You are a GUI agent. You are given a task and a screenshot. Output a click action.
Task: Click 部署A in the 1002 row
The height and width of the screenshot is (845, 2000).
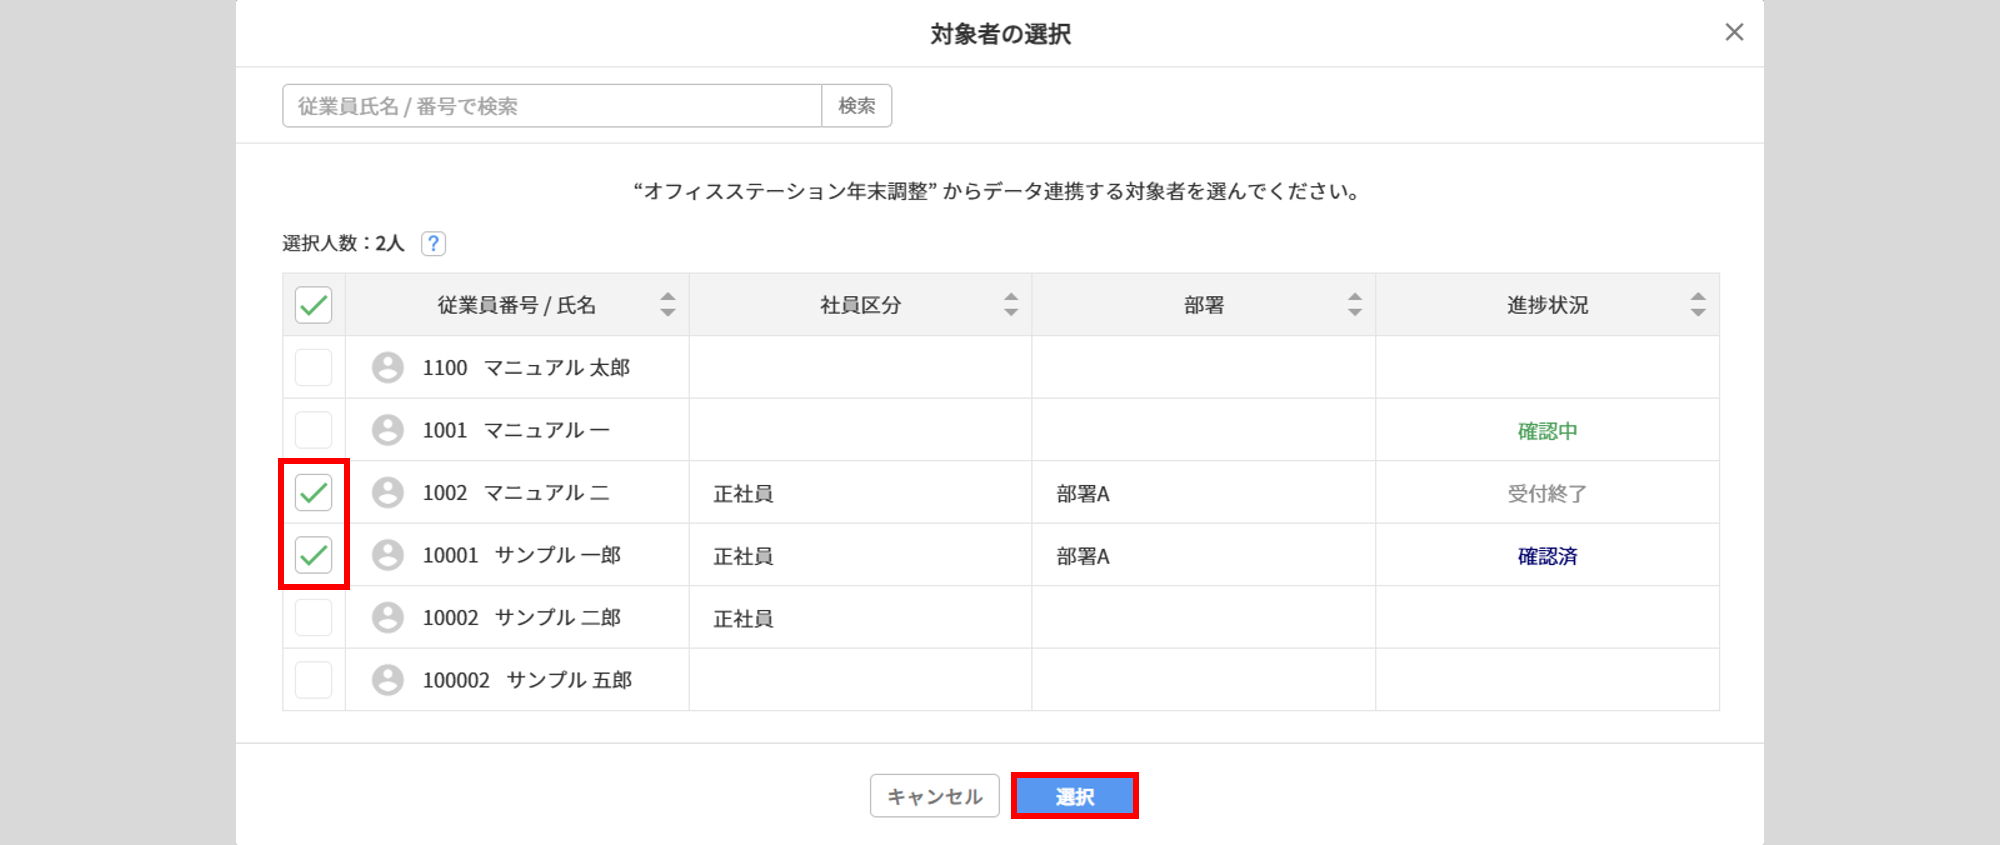1083,494
